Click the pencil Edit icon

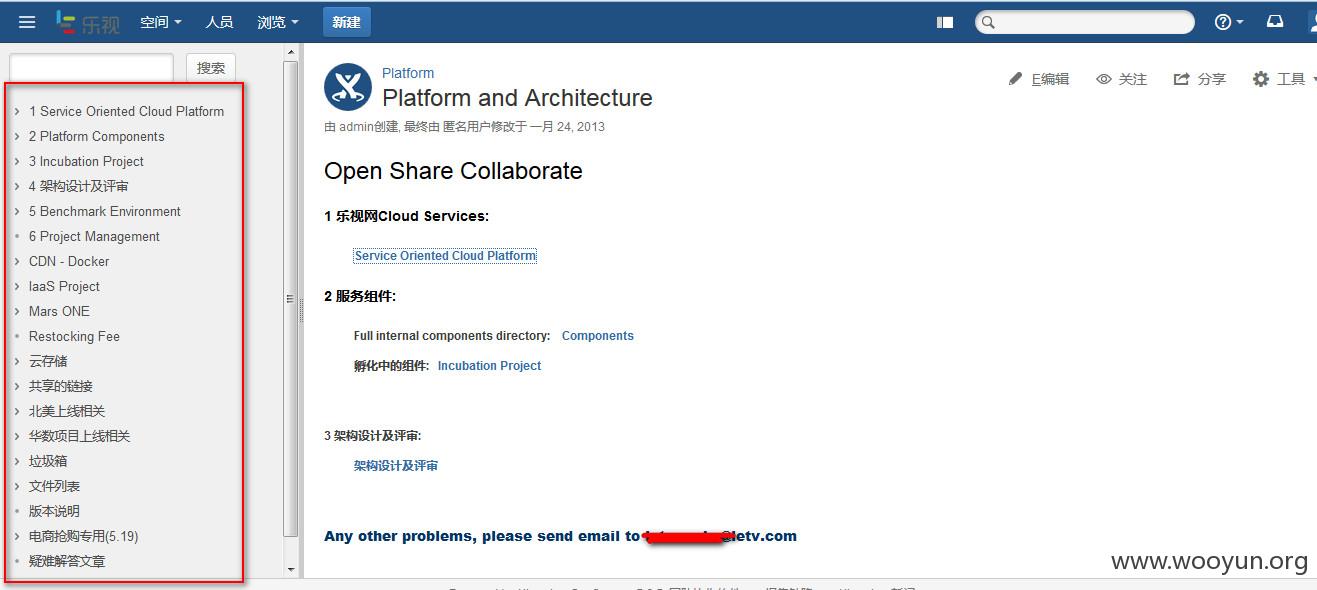(1016, 78)
